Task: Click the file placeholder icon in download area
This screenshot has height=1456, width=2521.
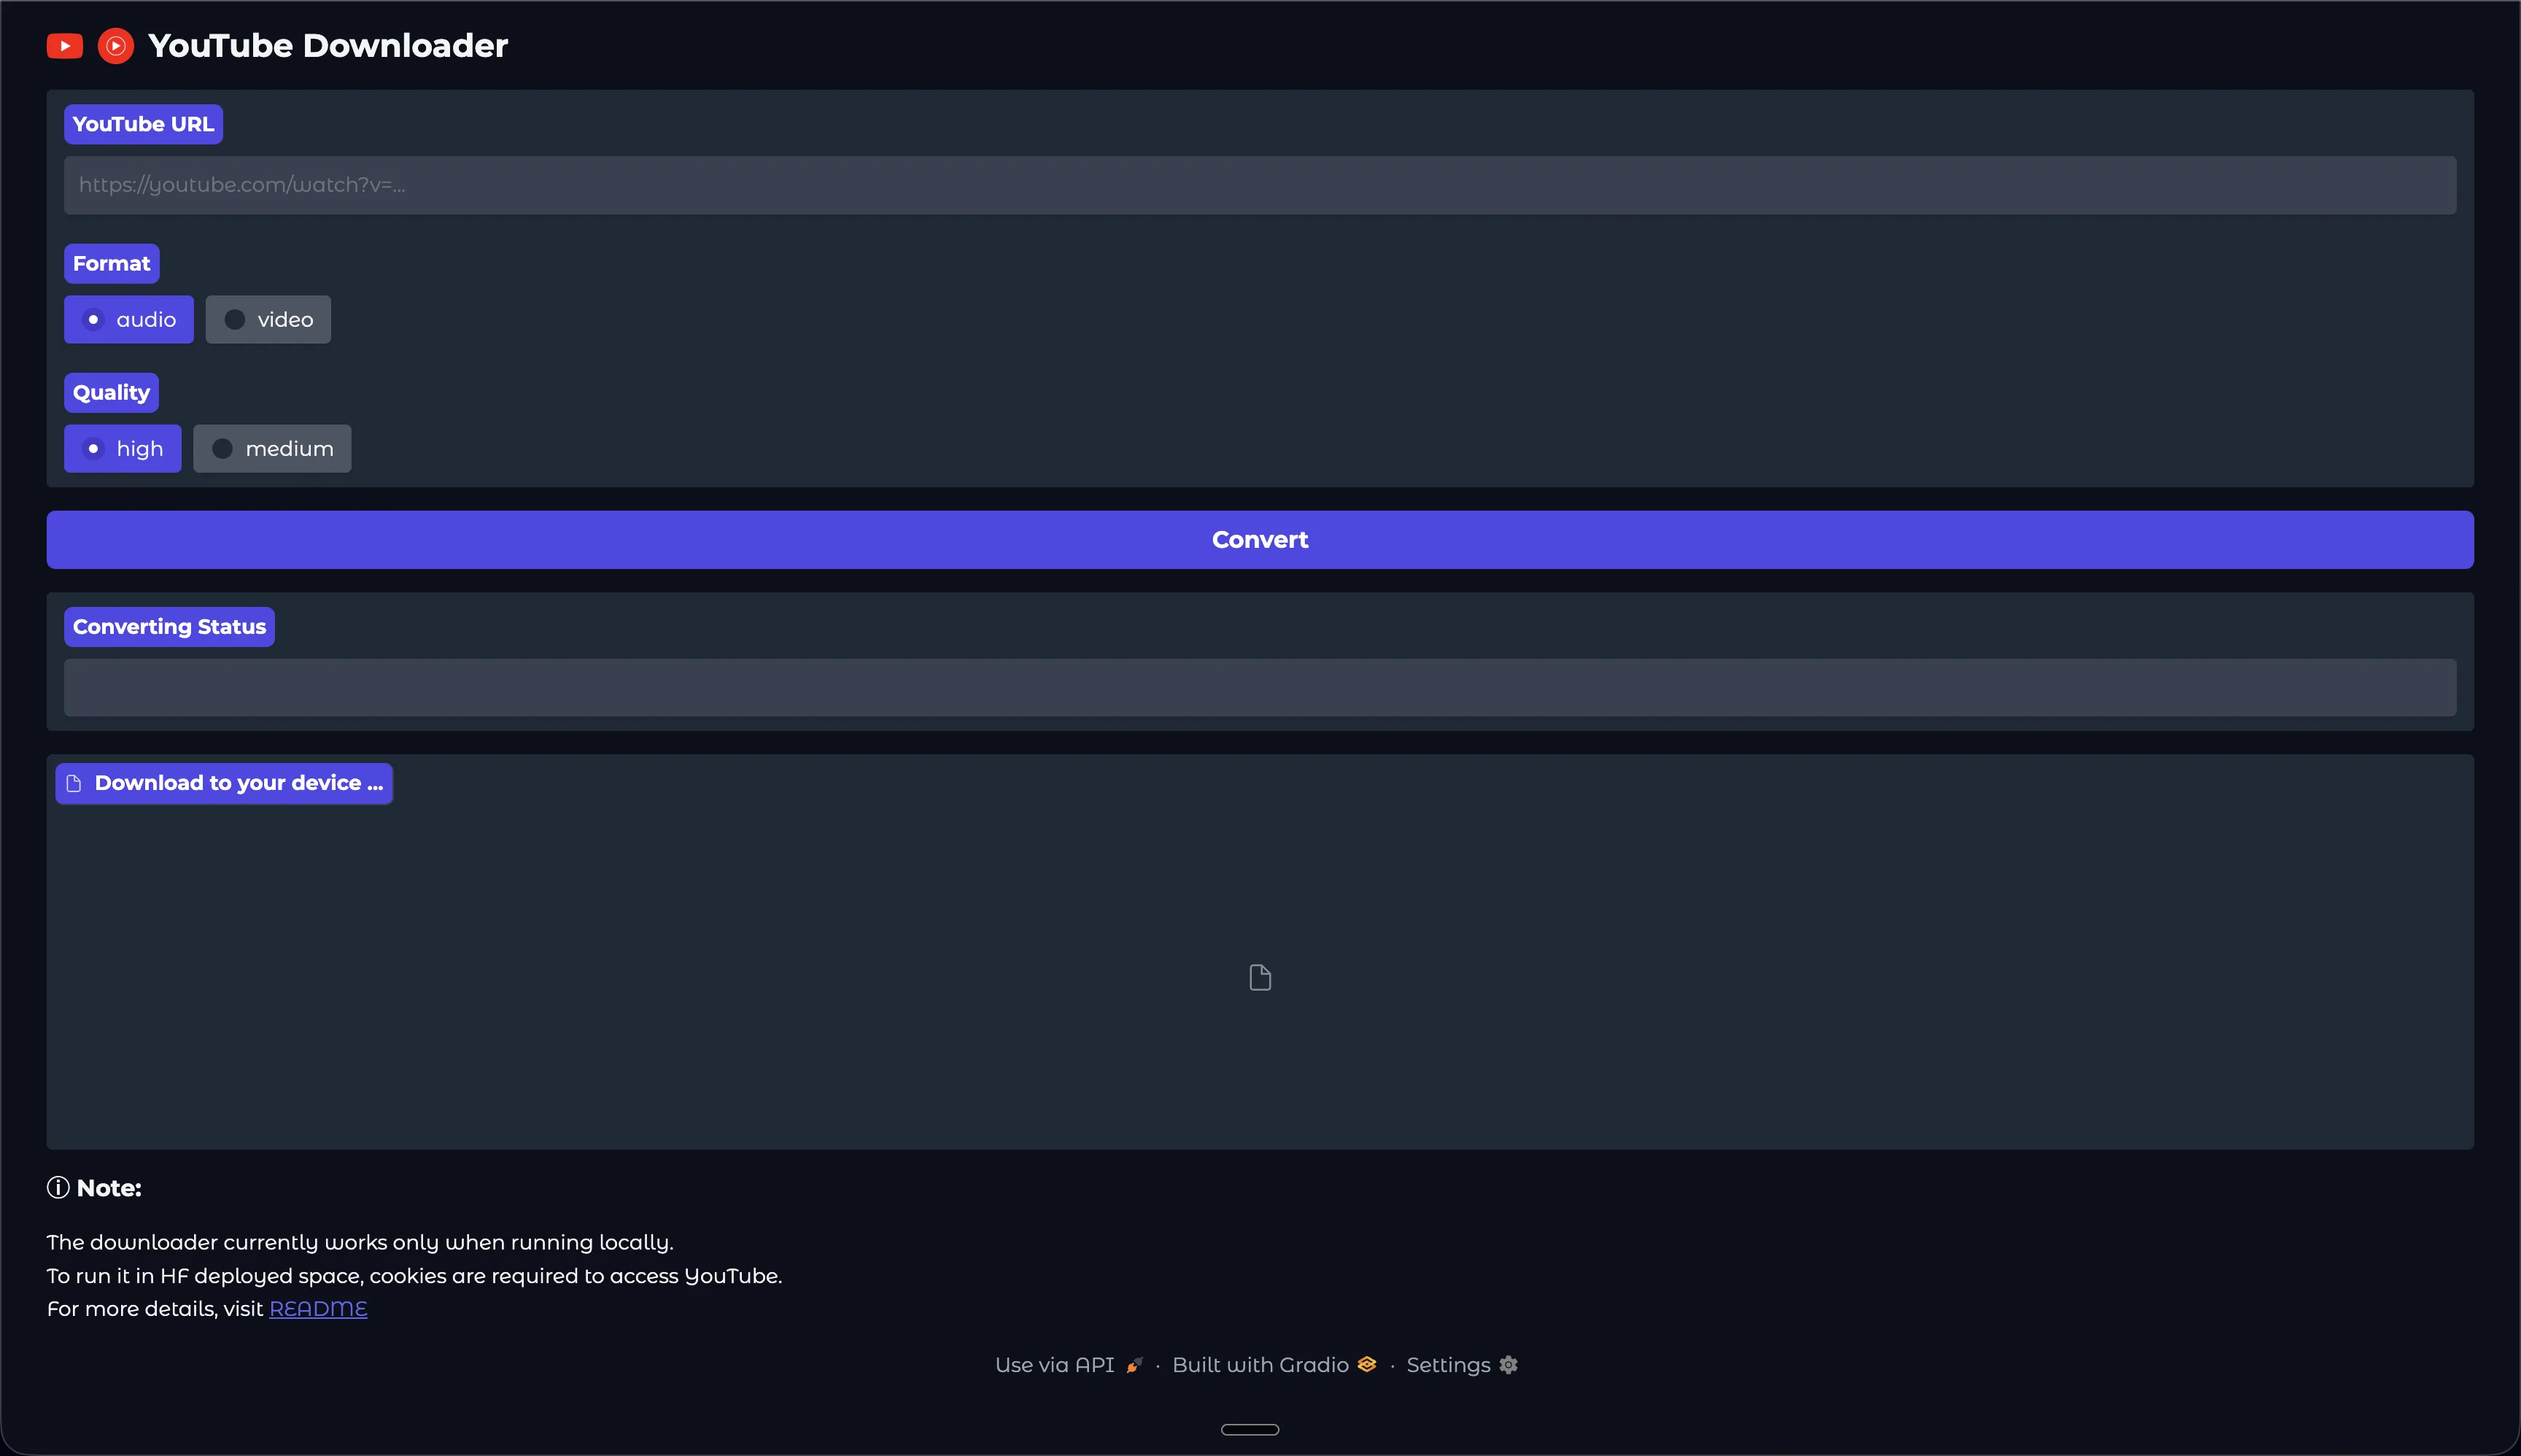Action: click(1259, 976)
